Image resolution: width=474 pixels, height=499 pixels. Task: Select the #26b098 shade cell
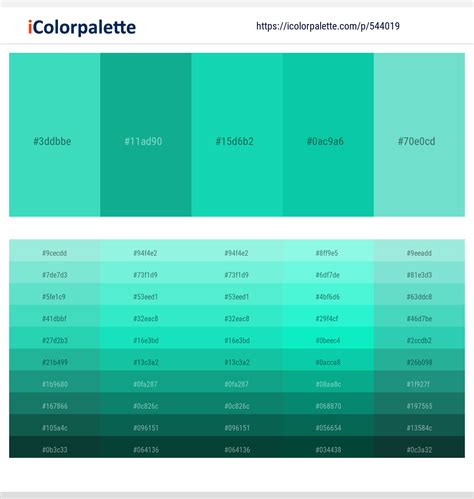click(x=419, y=362)
